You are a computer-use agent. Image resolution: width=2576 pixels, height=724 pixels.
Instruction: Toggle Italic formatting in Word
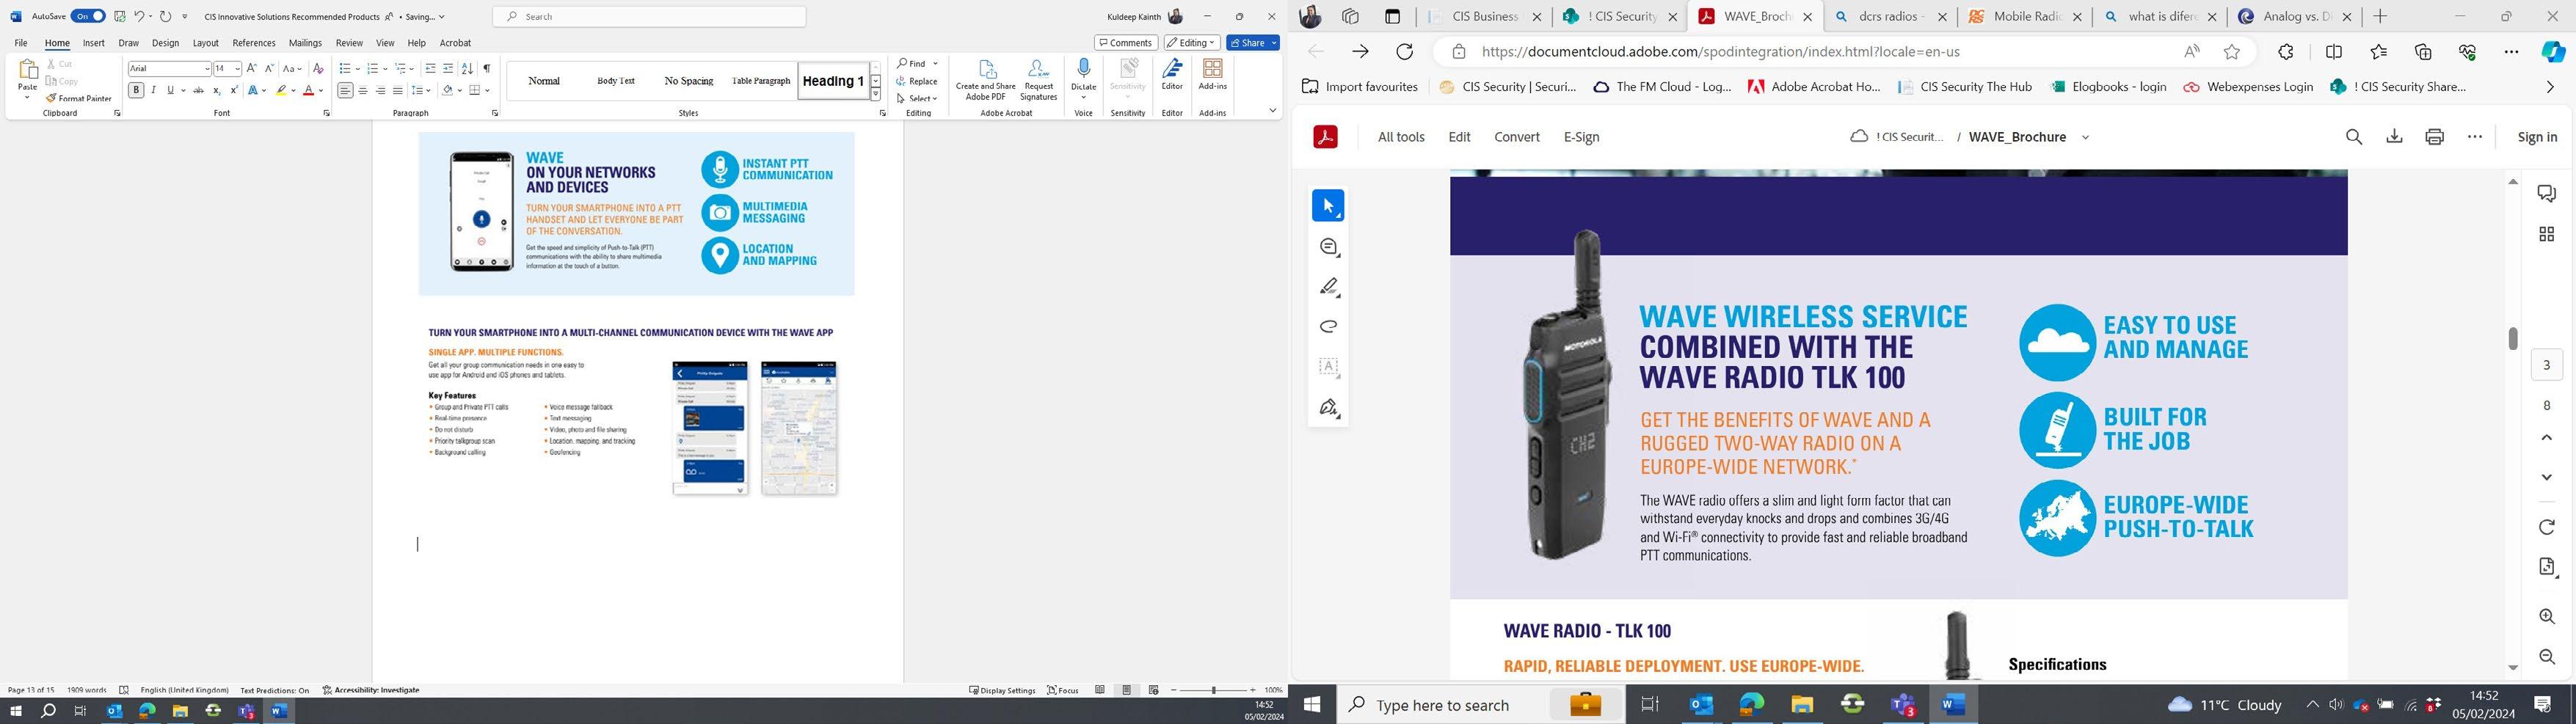click(x=153, y=90)
